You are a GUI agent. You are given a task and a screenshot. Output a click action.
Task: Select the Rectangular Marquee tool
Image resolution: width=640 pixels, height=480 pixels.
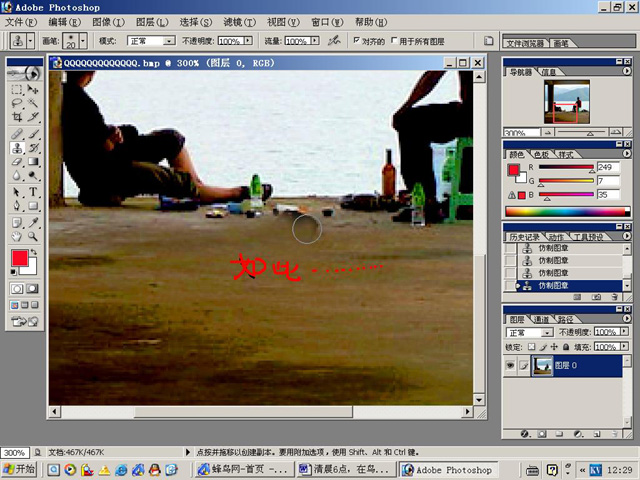(x=17, y=89)
